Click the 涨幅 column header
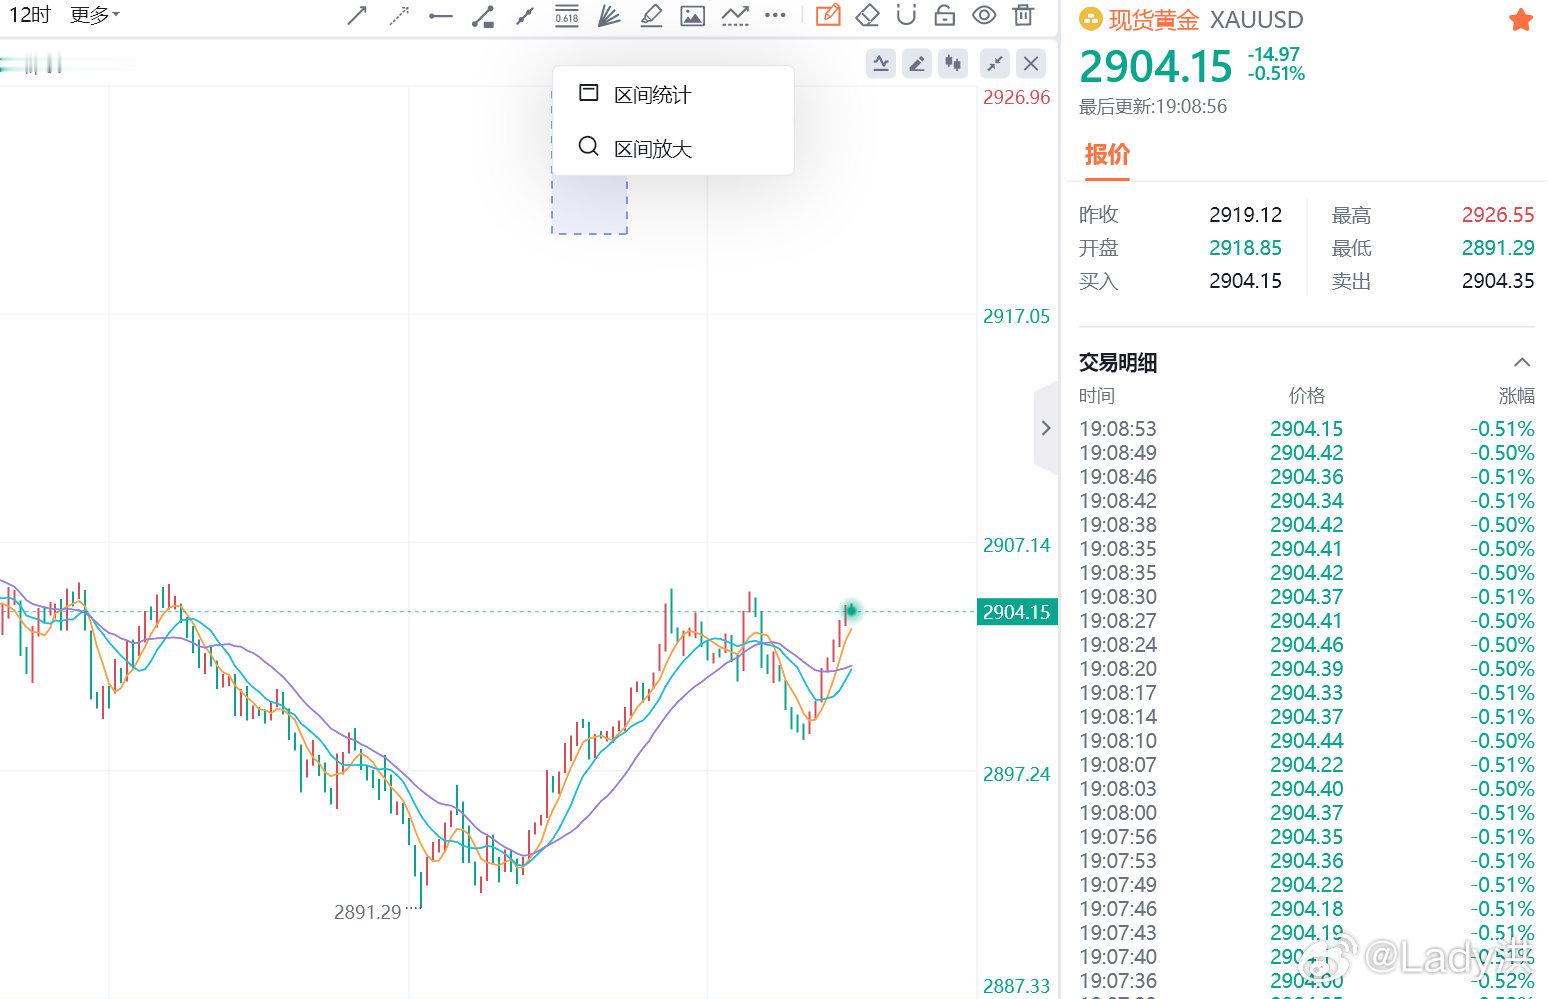The image size is (1548, 999). pyautogui.click(x=1516, y=396)
